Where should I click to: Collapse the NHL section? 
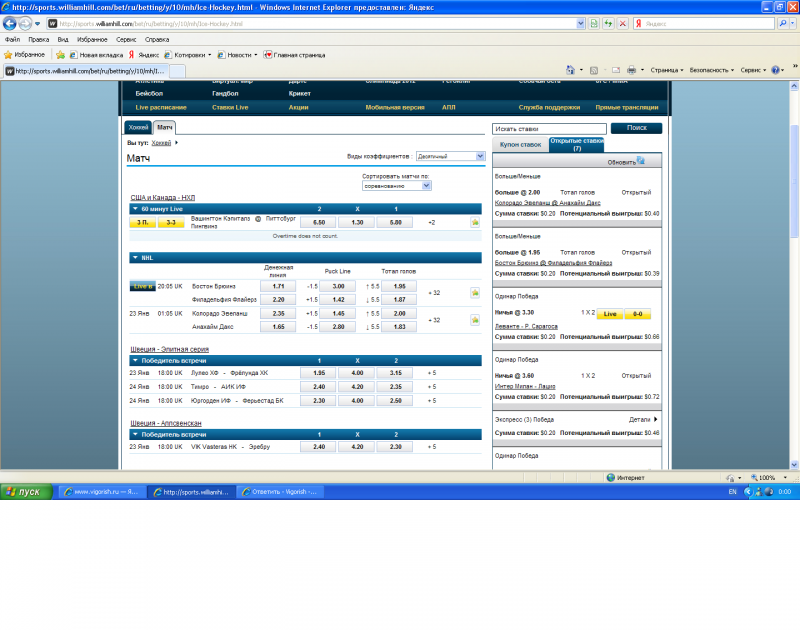point(135,258)
